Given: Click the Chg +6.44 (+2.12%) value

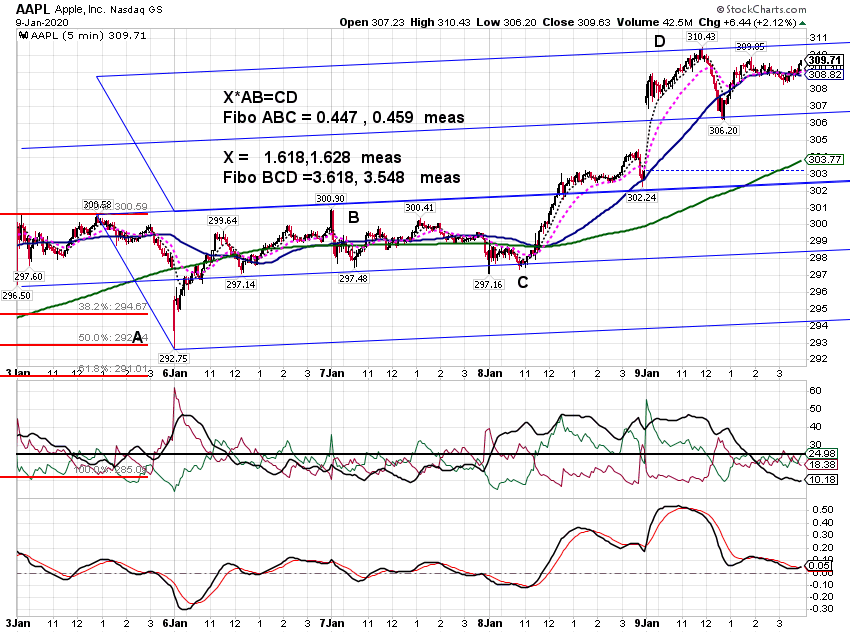Looking at the screenshot, I should 747,22.
